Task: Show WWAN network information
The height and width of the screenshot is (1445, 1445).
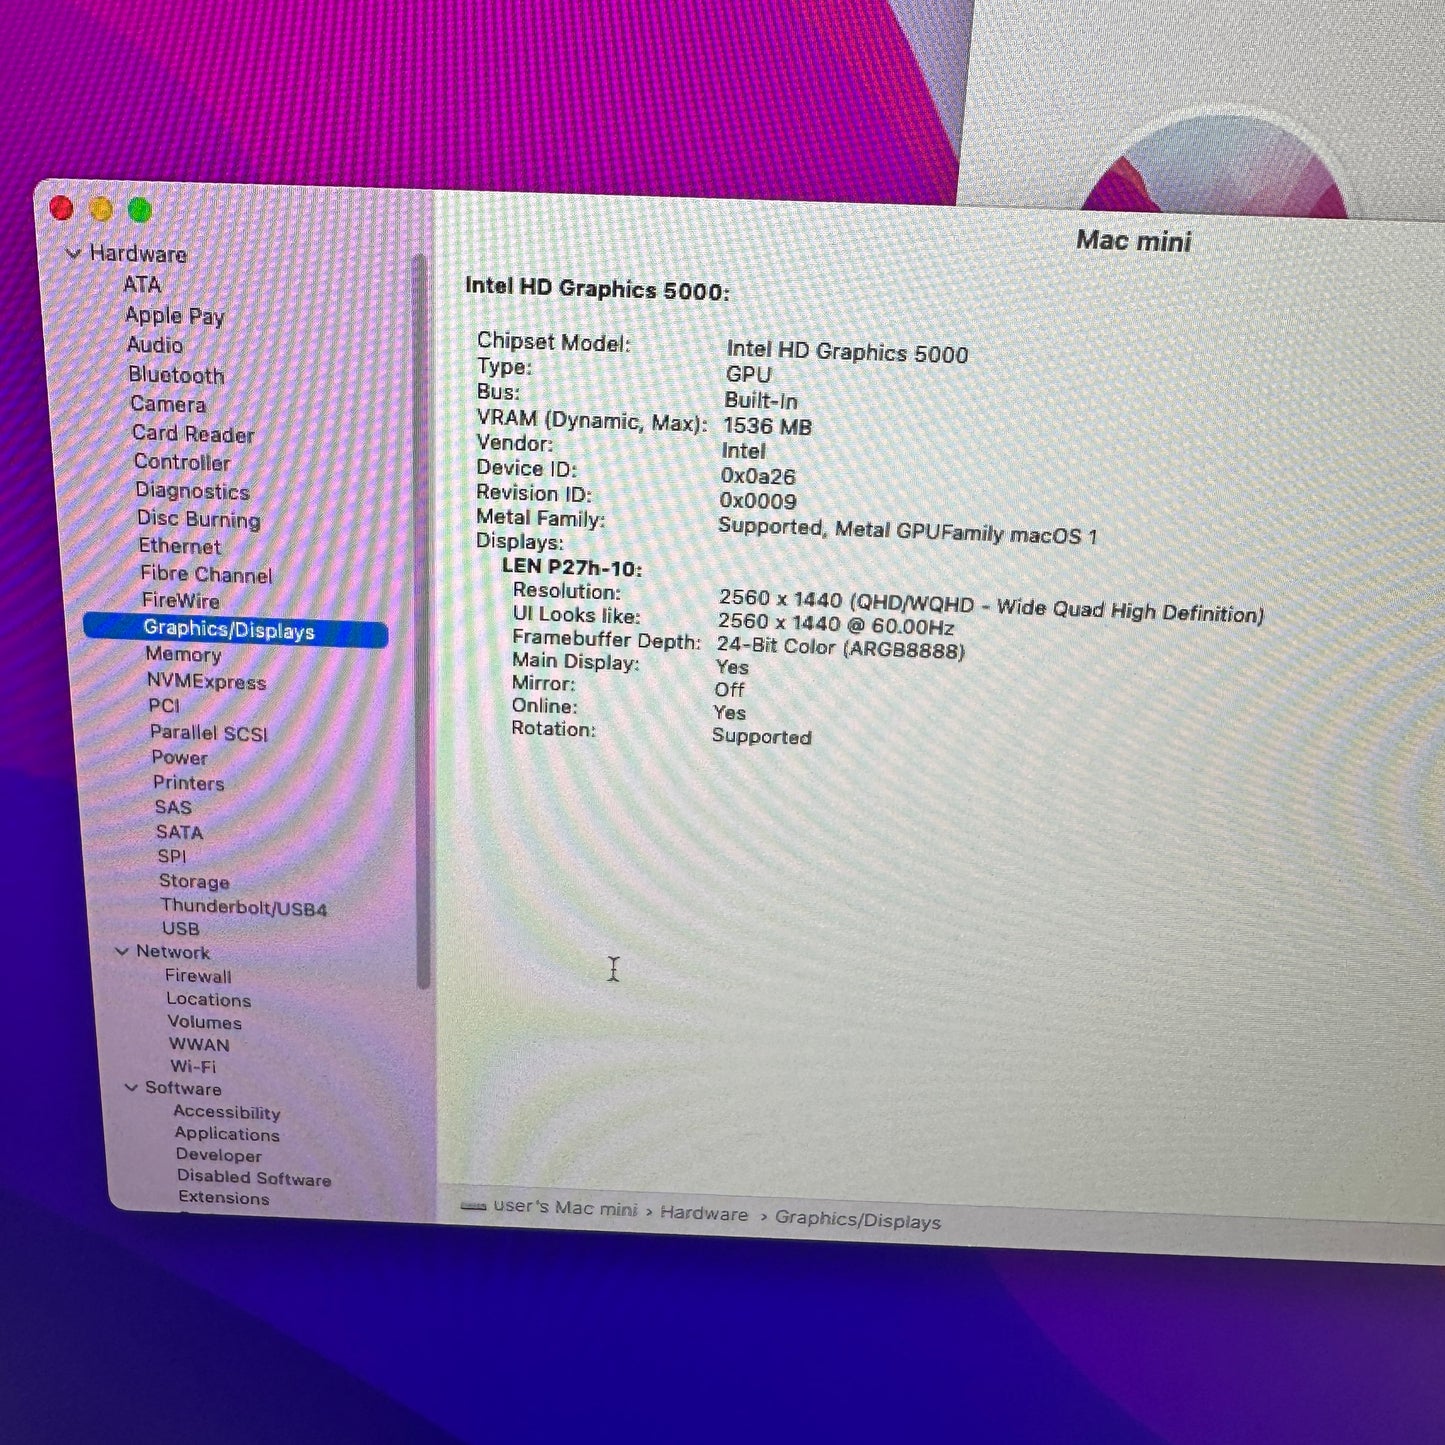Action: point(199,1044)
